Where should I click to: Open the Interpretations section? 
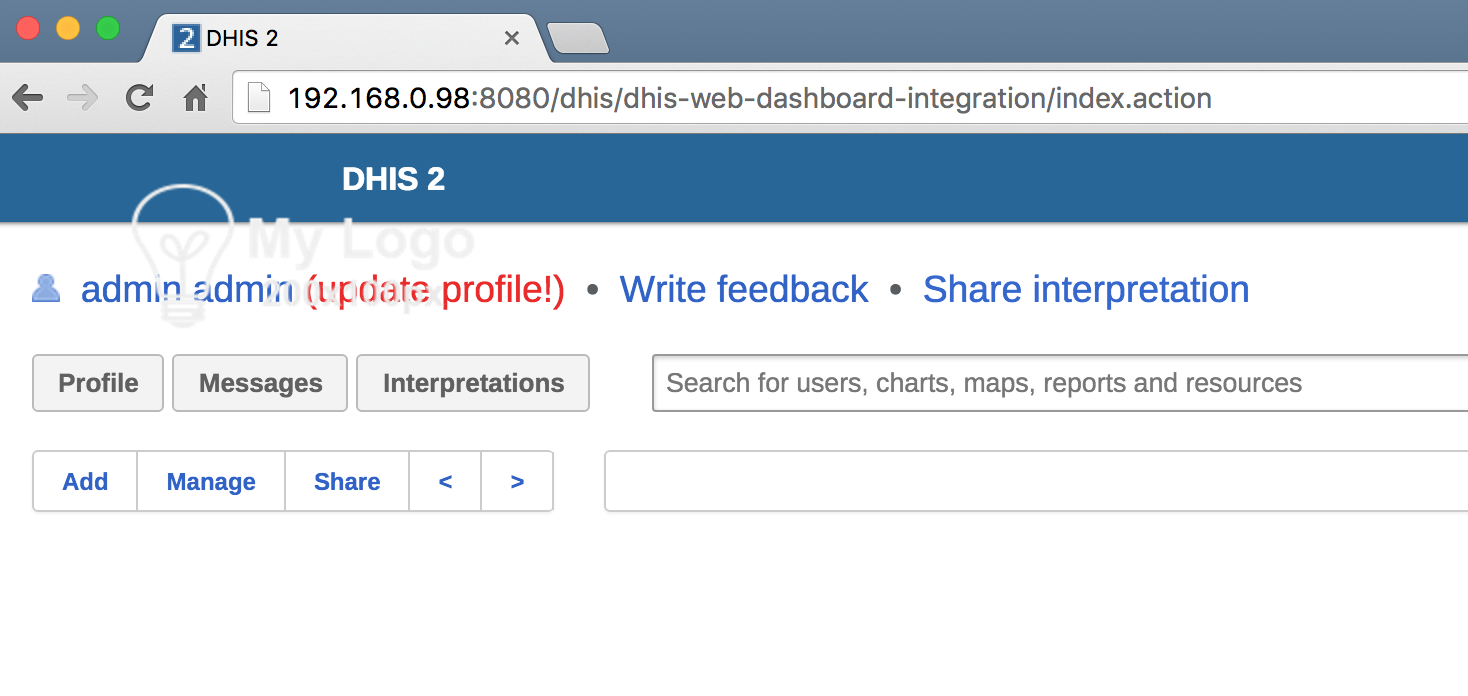coord(473,383)
